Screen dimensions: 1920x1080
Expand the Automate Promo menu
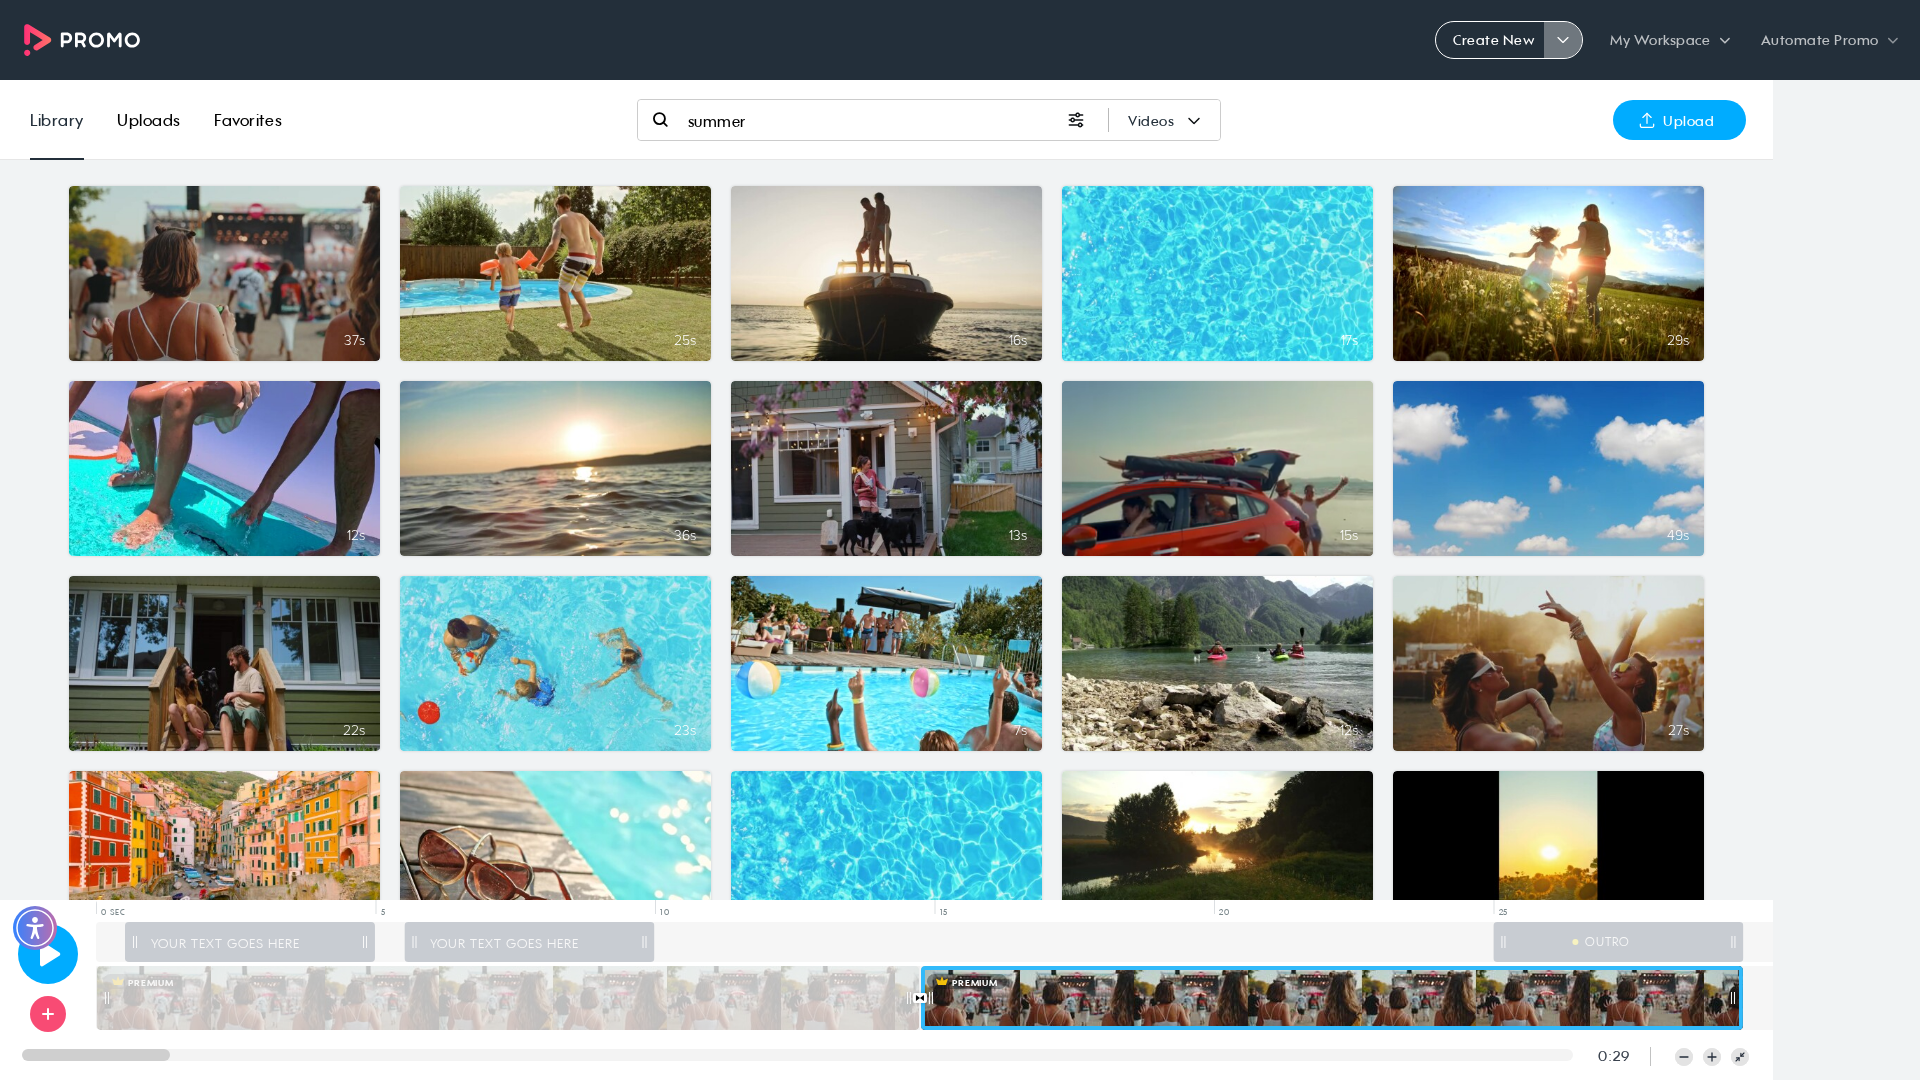pos(1829,40)
